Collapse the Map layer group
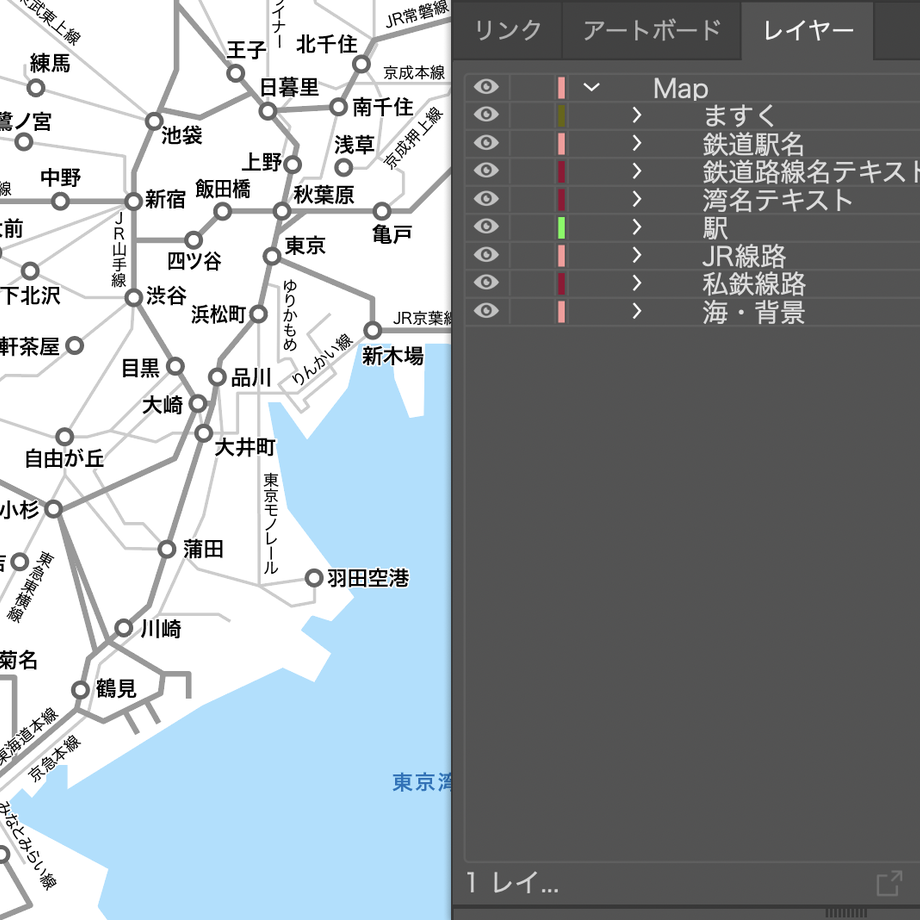Screen dimensions: 920x920 click(x=591, y=88)
